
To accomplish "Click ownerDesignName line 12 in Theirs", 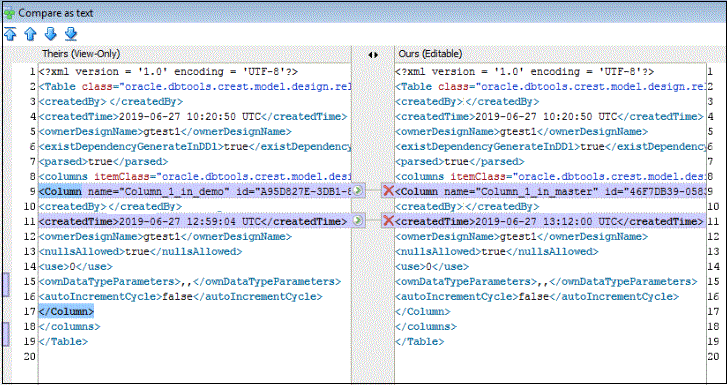I will tap(165, 237).
